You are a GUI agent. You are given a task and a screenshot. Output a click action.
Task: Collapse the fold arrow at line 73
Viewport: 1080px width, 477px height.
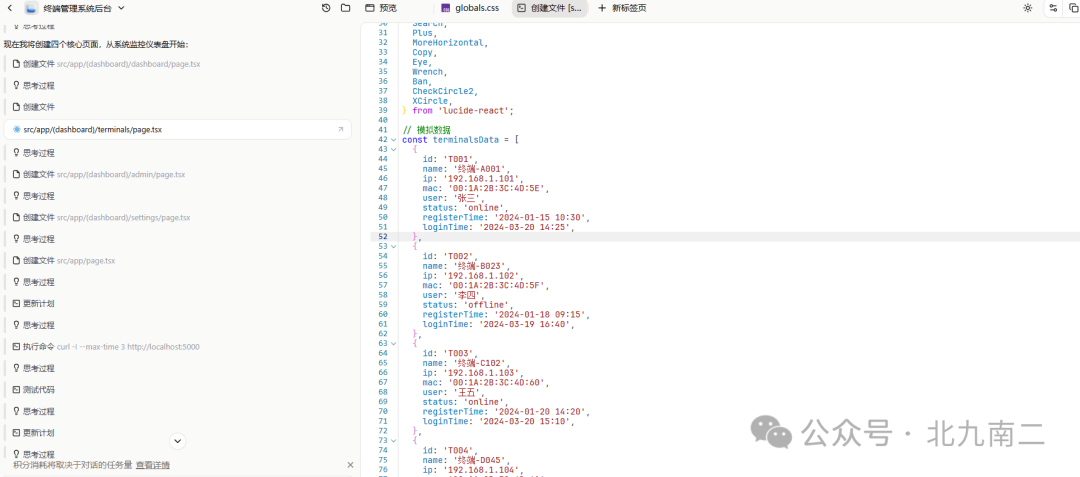393,440
